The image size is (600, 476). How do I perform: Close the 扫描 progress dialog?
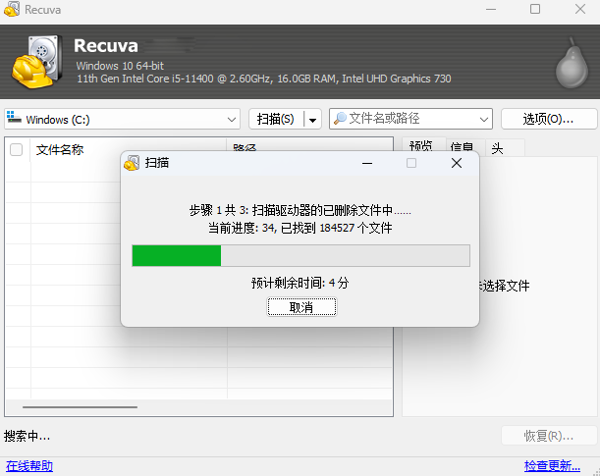pyautogui.click(x=456, y=163)
